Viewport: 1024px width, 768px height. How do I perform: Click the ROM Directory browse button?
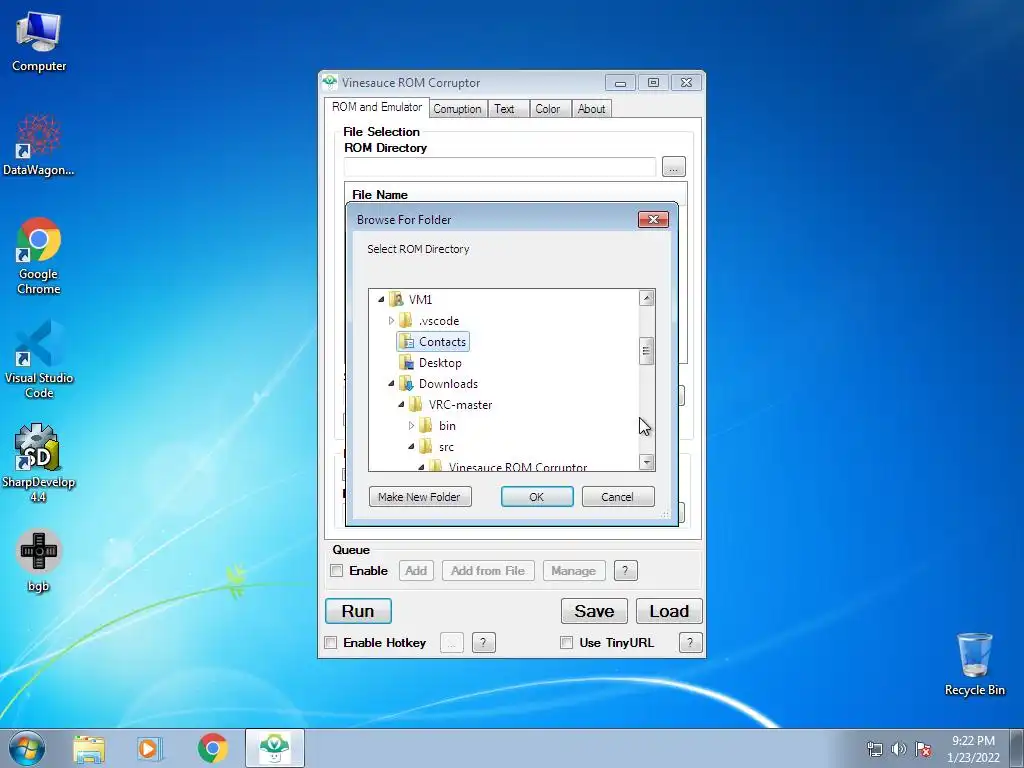click(x=673, y=167)
